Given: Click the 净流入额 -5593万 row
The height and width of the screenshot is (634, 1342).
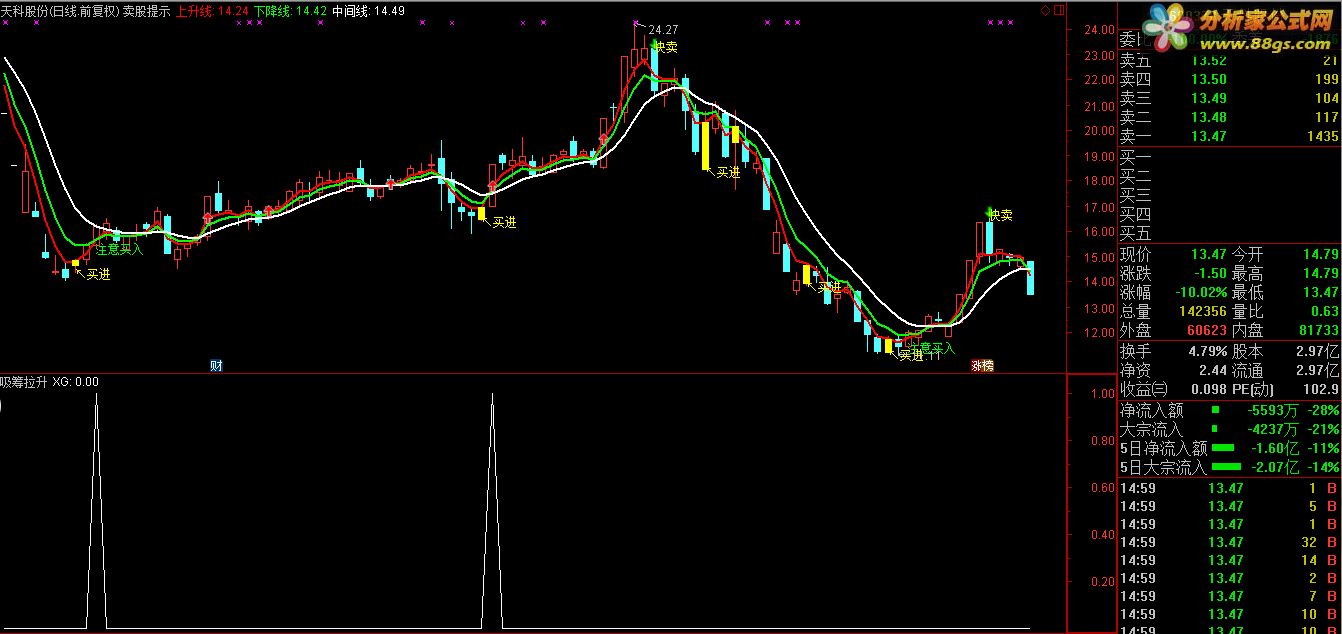Looking at the screenshot, I should tap(1229, 410).
